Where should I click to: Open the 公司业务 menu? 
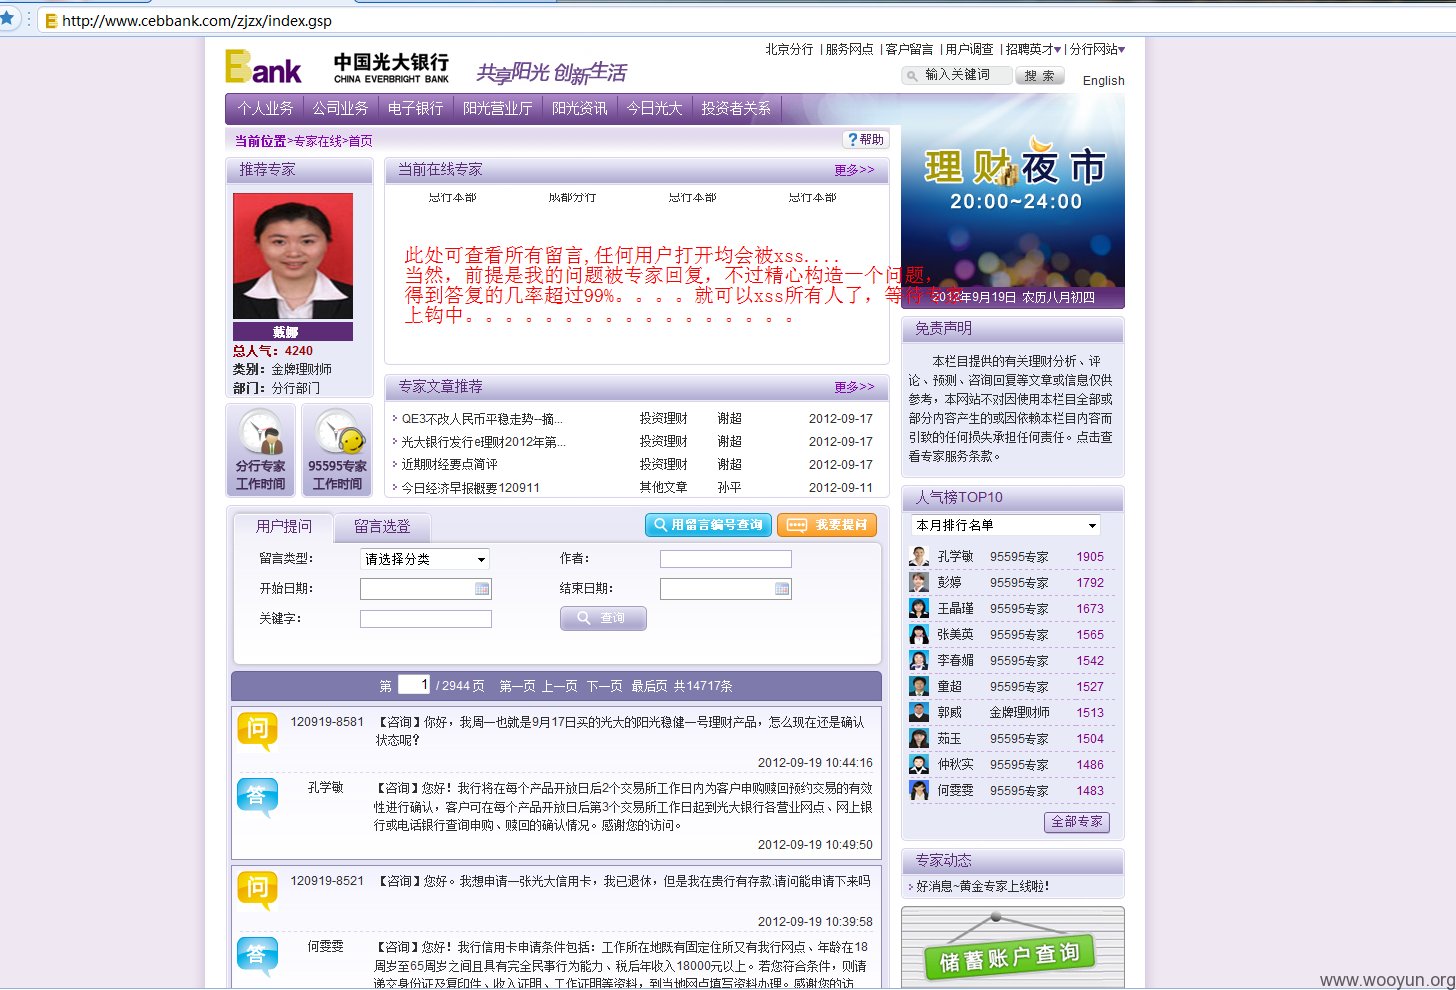[340, 108]
